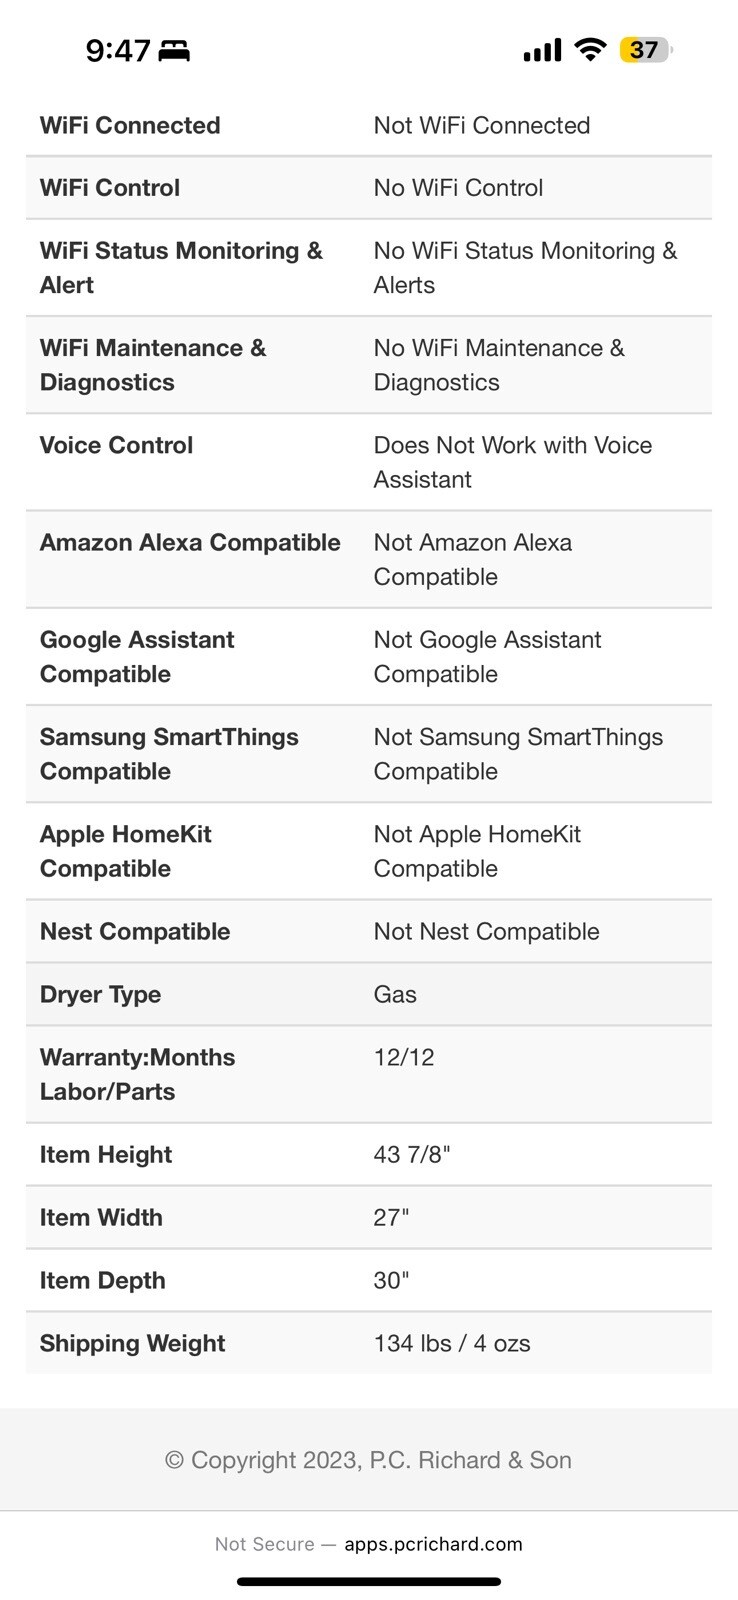
Task: Tap the apps.pcrichard.com address bar
Action: point(430,1544)
